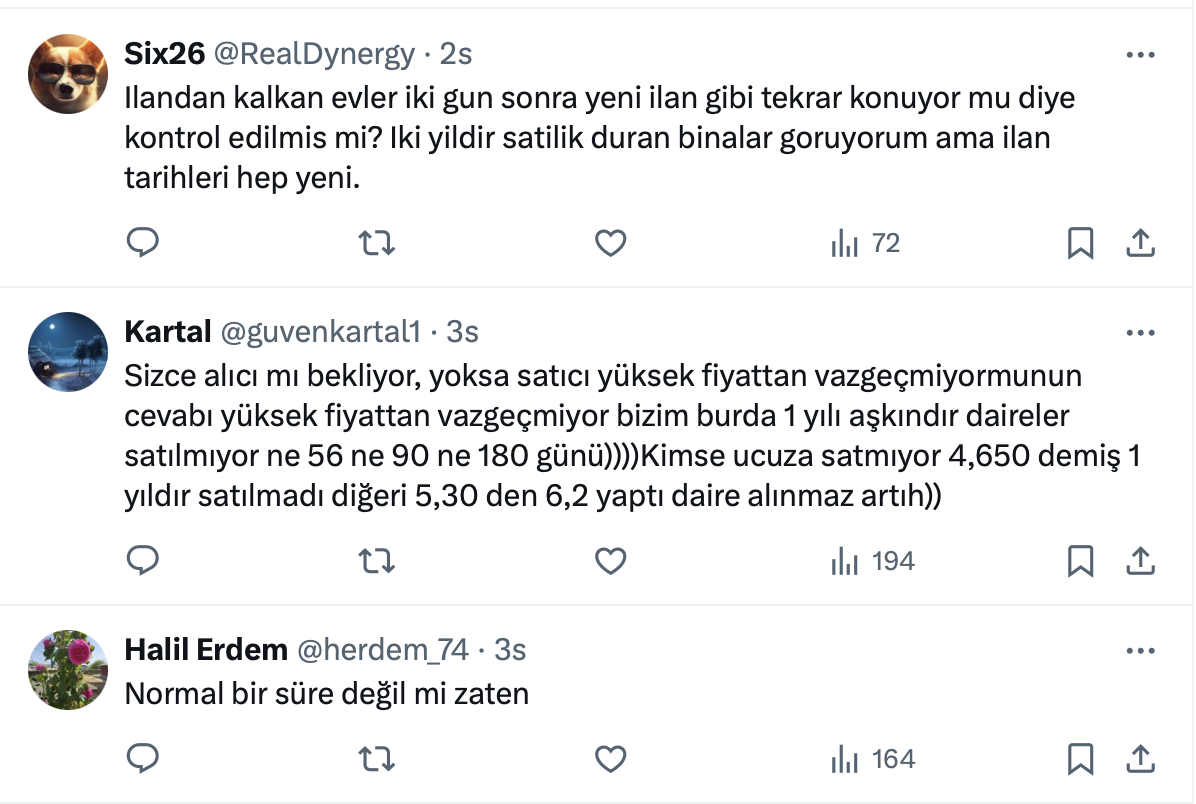1196x804 pixels.
Task: Retweet the Six26 post
Action: click(377, 243)
